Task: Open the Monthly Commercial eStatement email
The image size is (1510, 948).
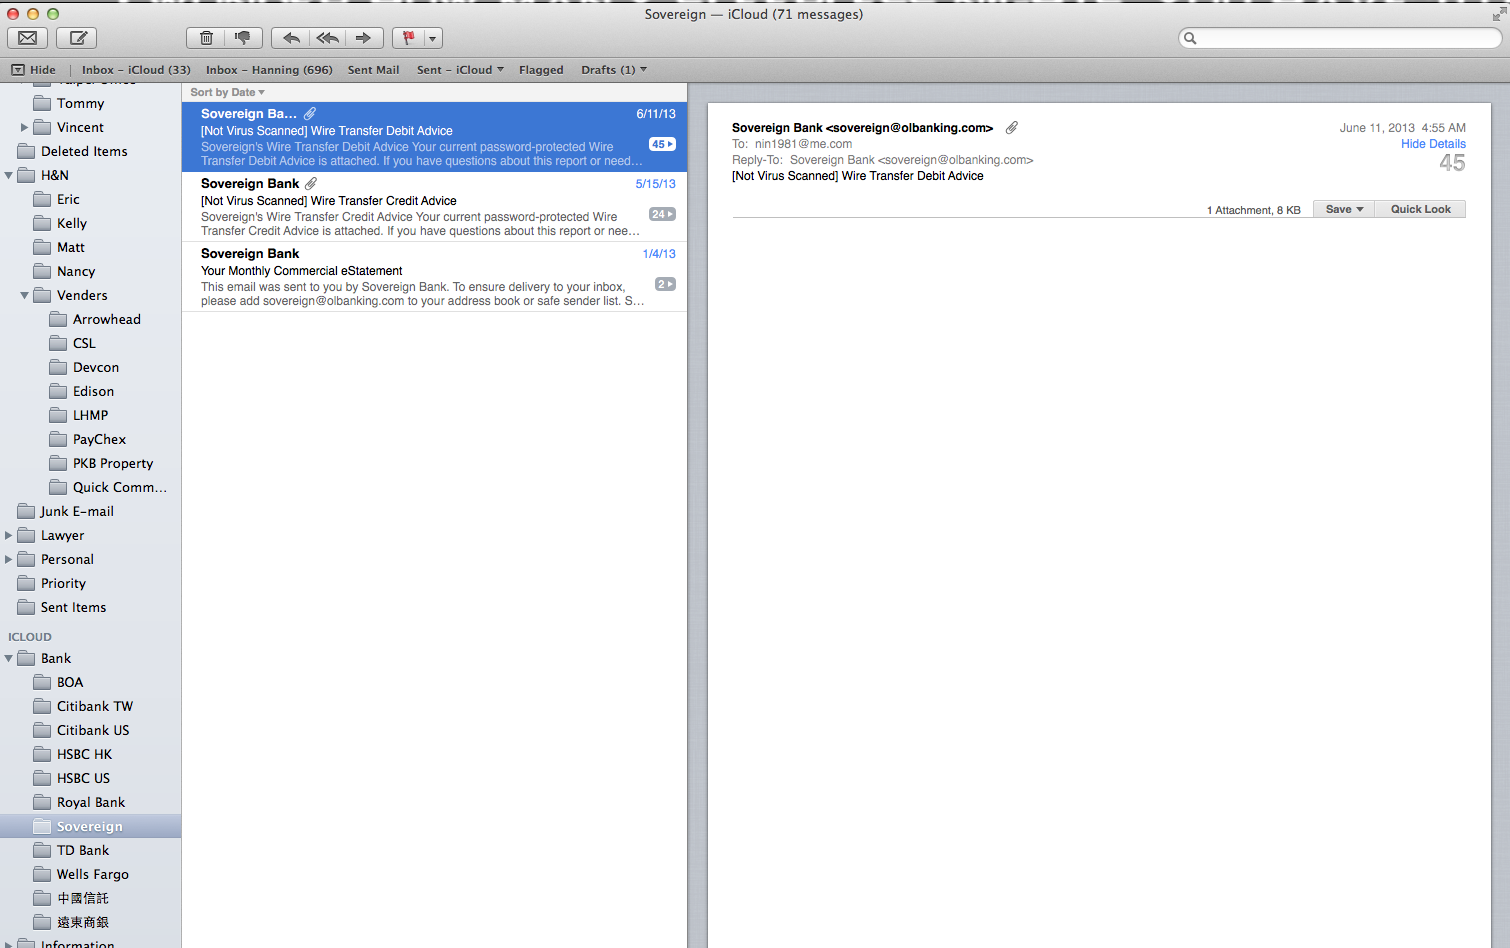Action: pyautogui.click(x=434, y=277)
